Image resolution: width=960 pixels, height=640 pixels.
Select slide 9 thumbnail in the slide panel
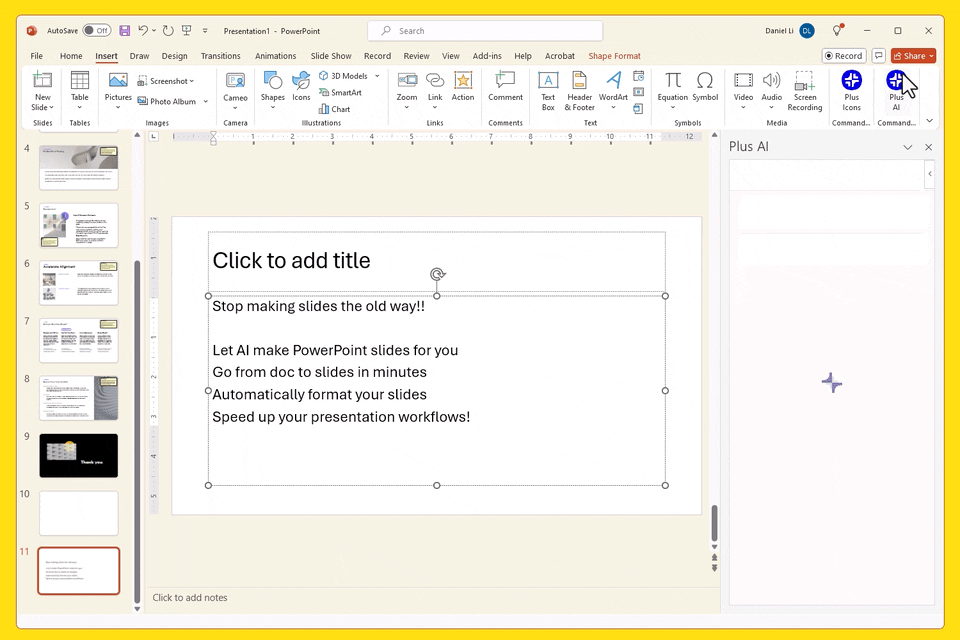78,456
